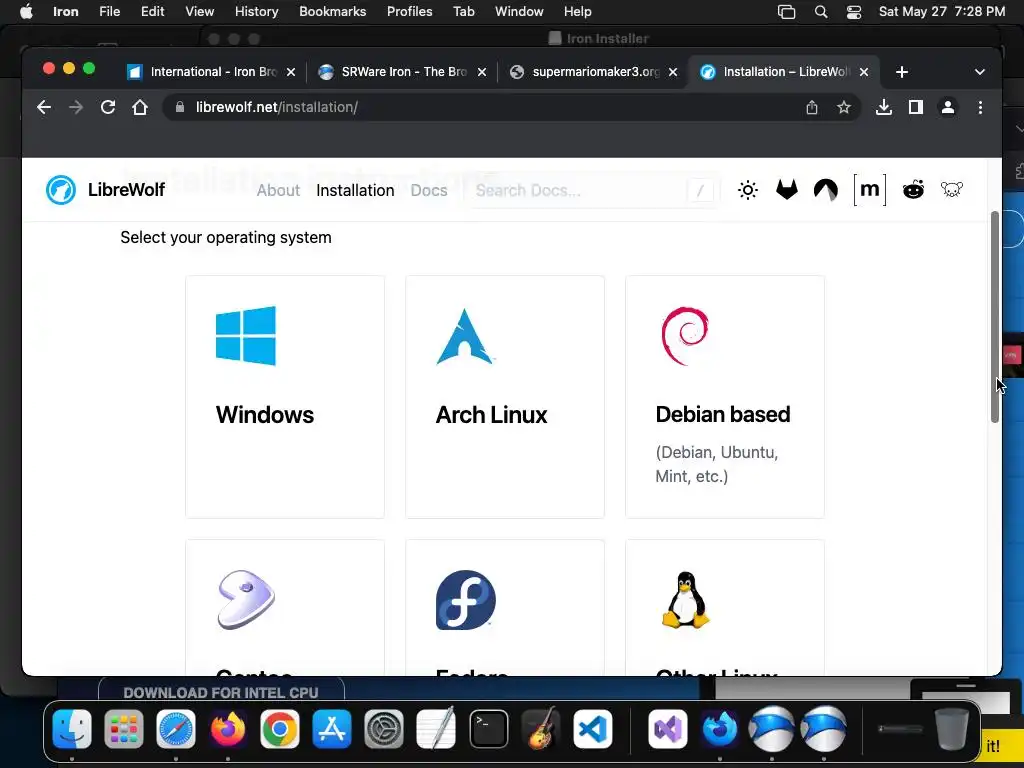The image size is (1024, 768).
Task: Open the downloads icon in the toolbar
Action: (x=884, y=107)
